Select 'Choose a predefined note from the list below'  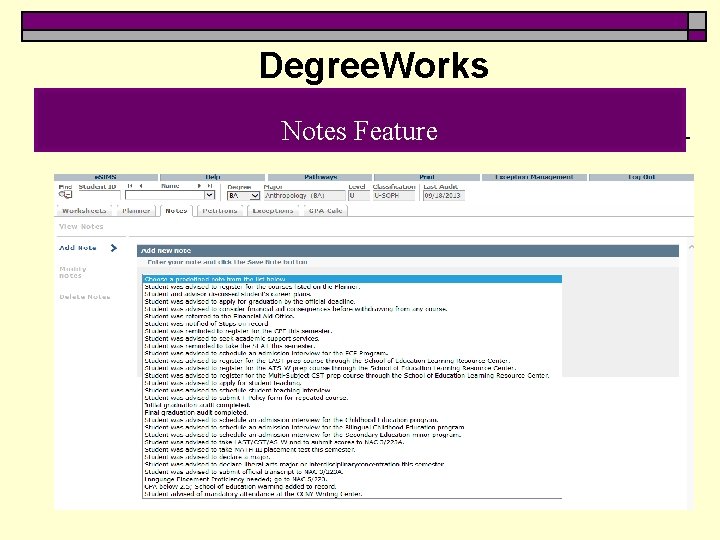352,279
